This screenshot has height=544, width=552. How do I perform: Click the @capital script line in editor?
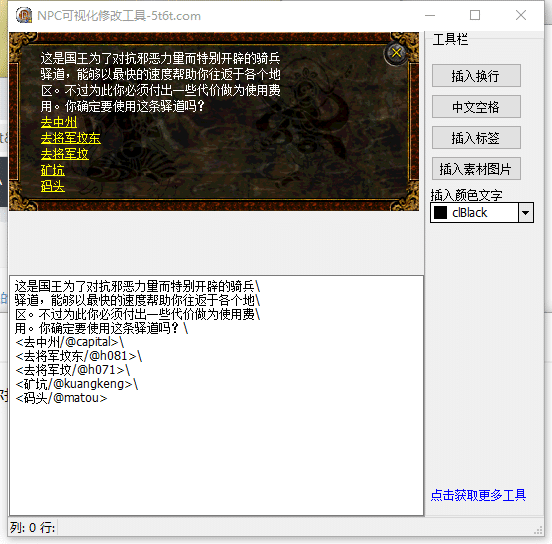[69, 342]
